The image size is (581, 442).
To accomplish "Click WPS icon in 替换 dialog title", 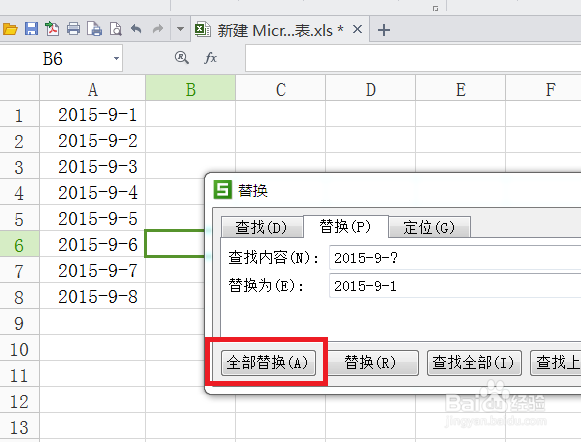I will (223, 190).
